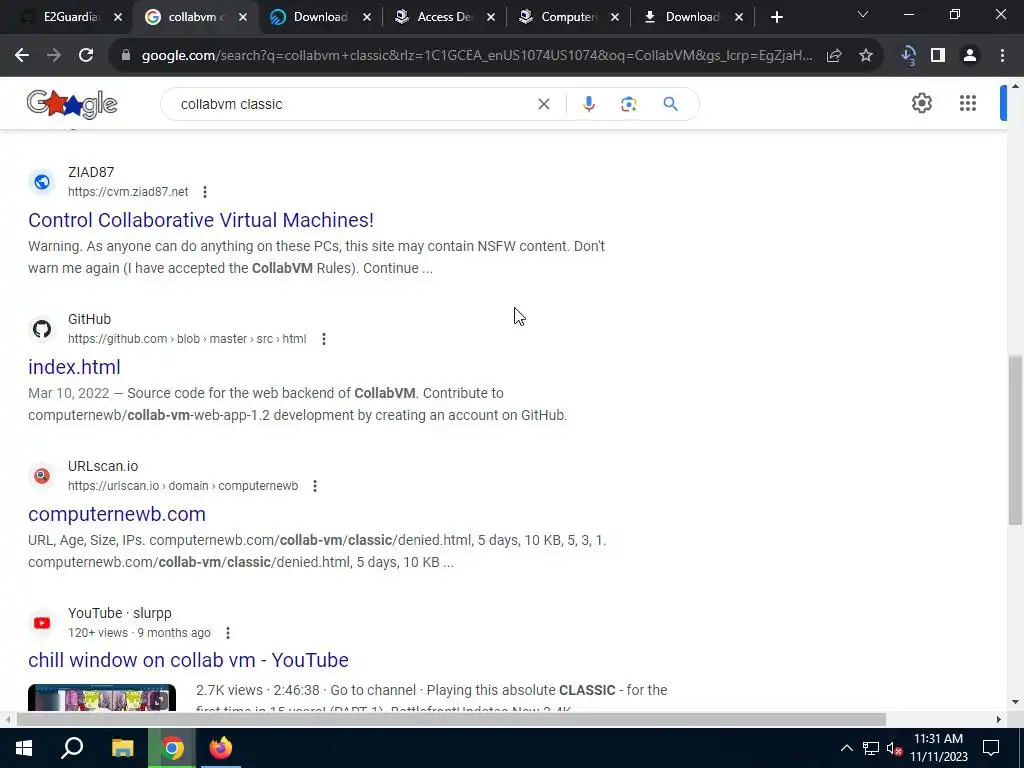Viewport: 1024px width, 768px height.
Task: Click the URLscan.io favicon
Action: tap(42, 476)
